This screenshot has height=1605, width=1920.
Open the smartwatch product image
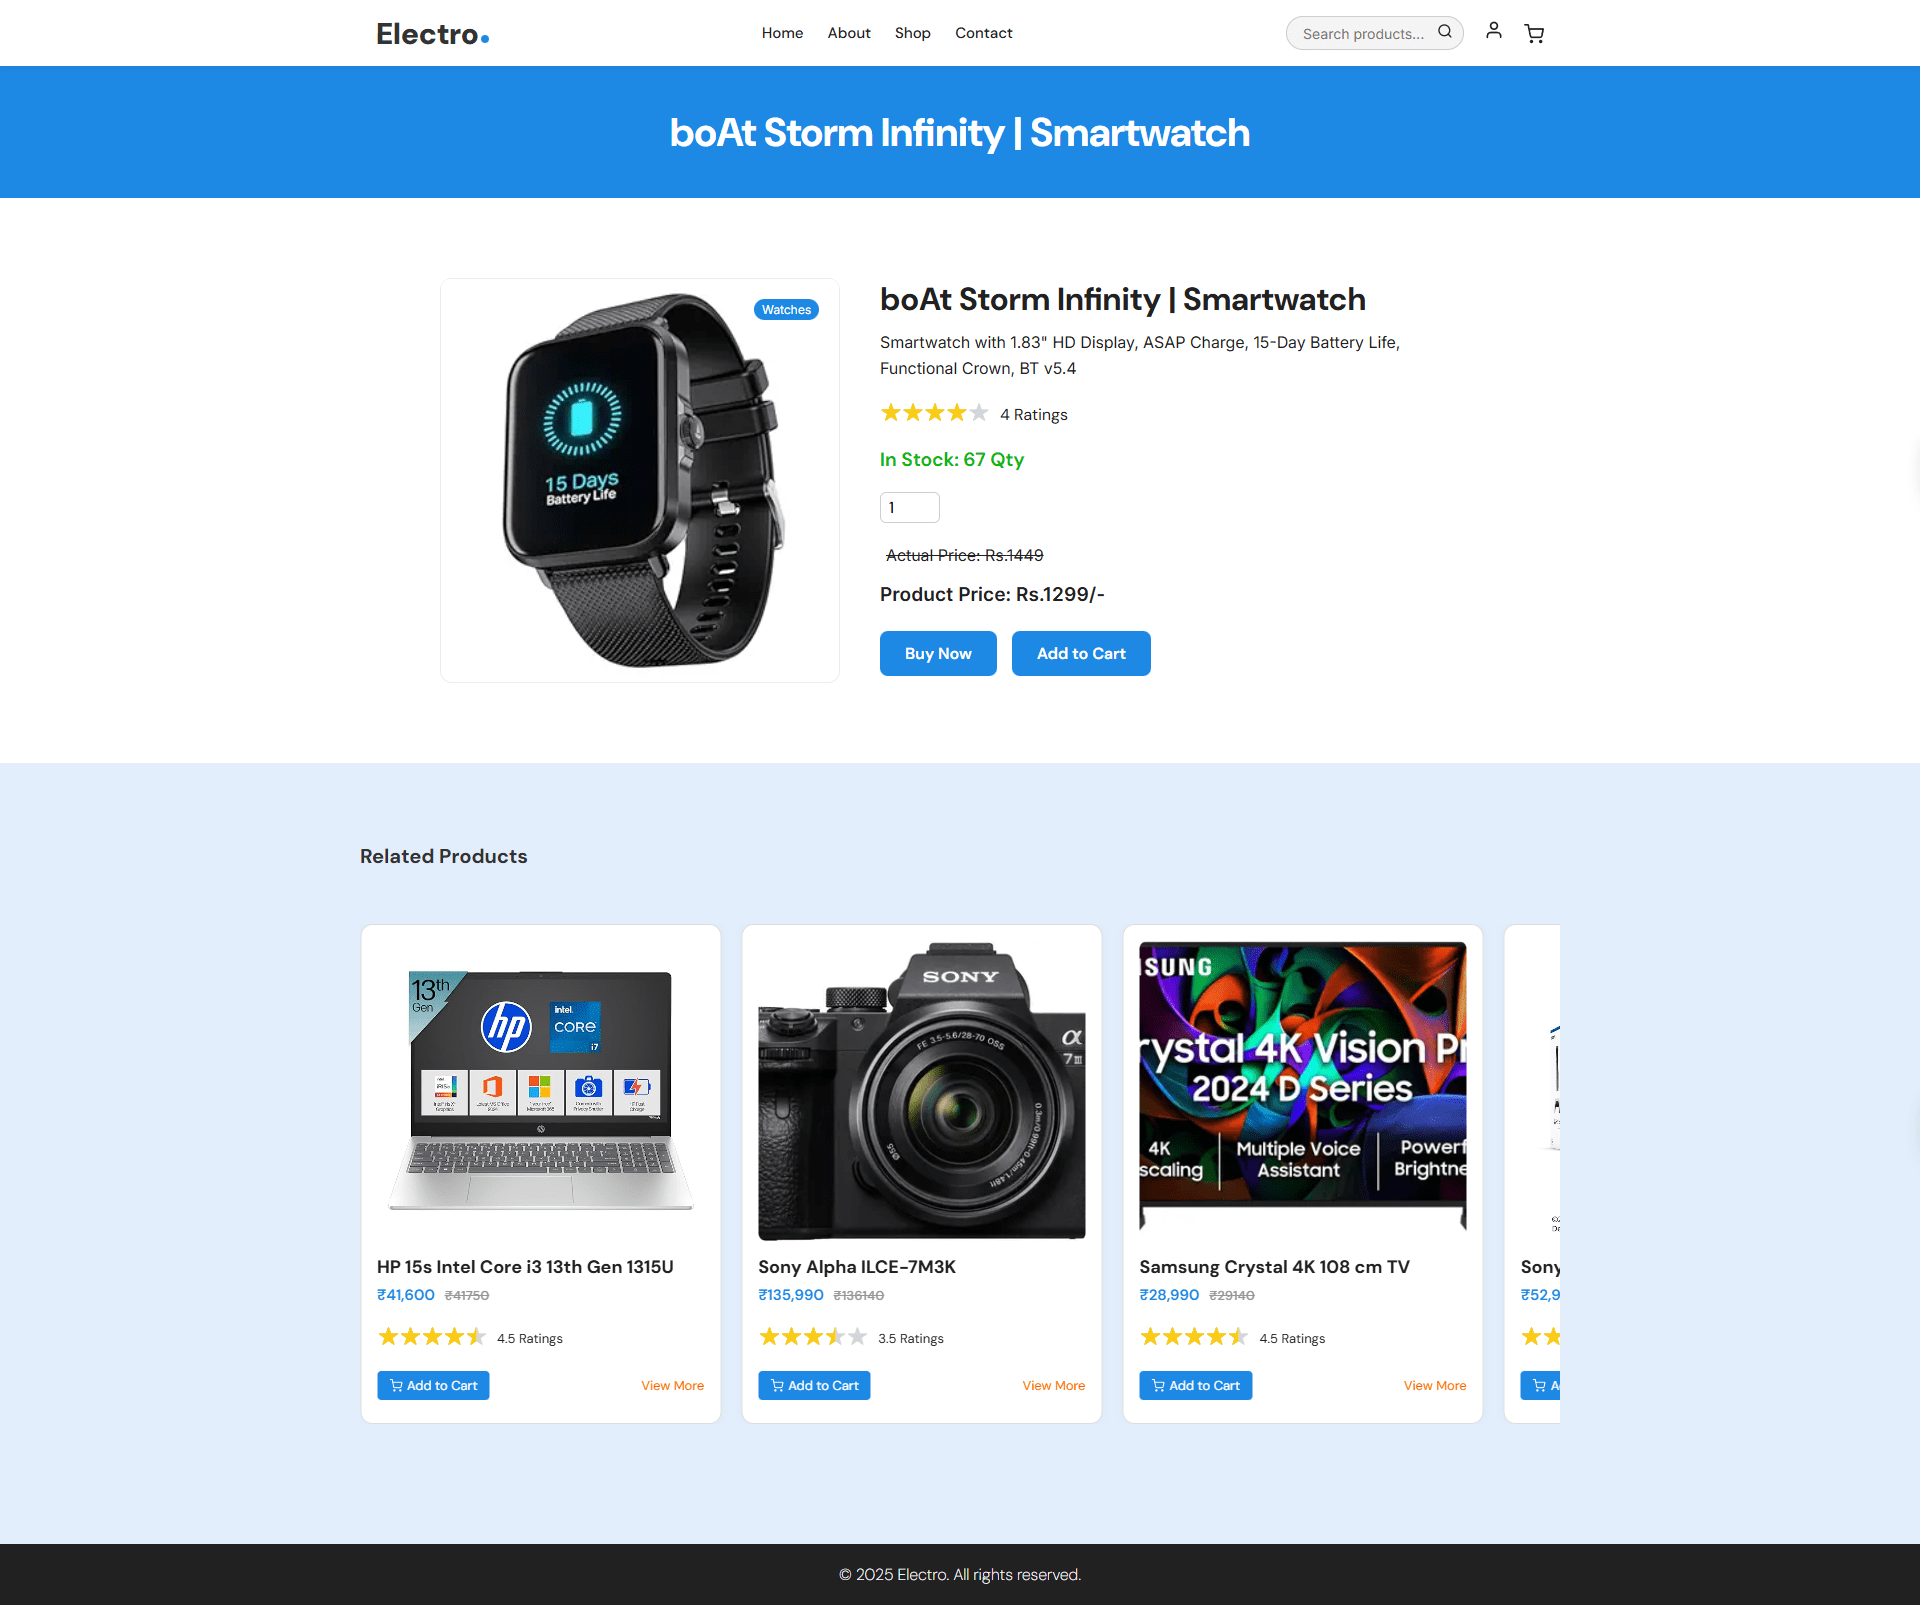pyautogui.click(x=640, y=480)
